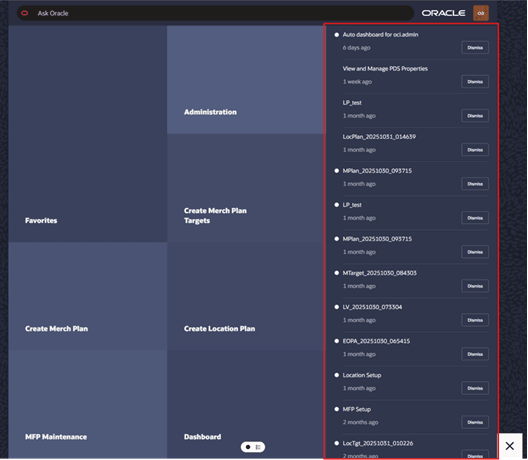Dismiss the MTarget_20251030_084303 notification
The width and height of the screenshot is (528, 460).
475,286
